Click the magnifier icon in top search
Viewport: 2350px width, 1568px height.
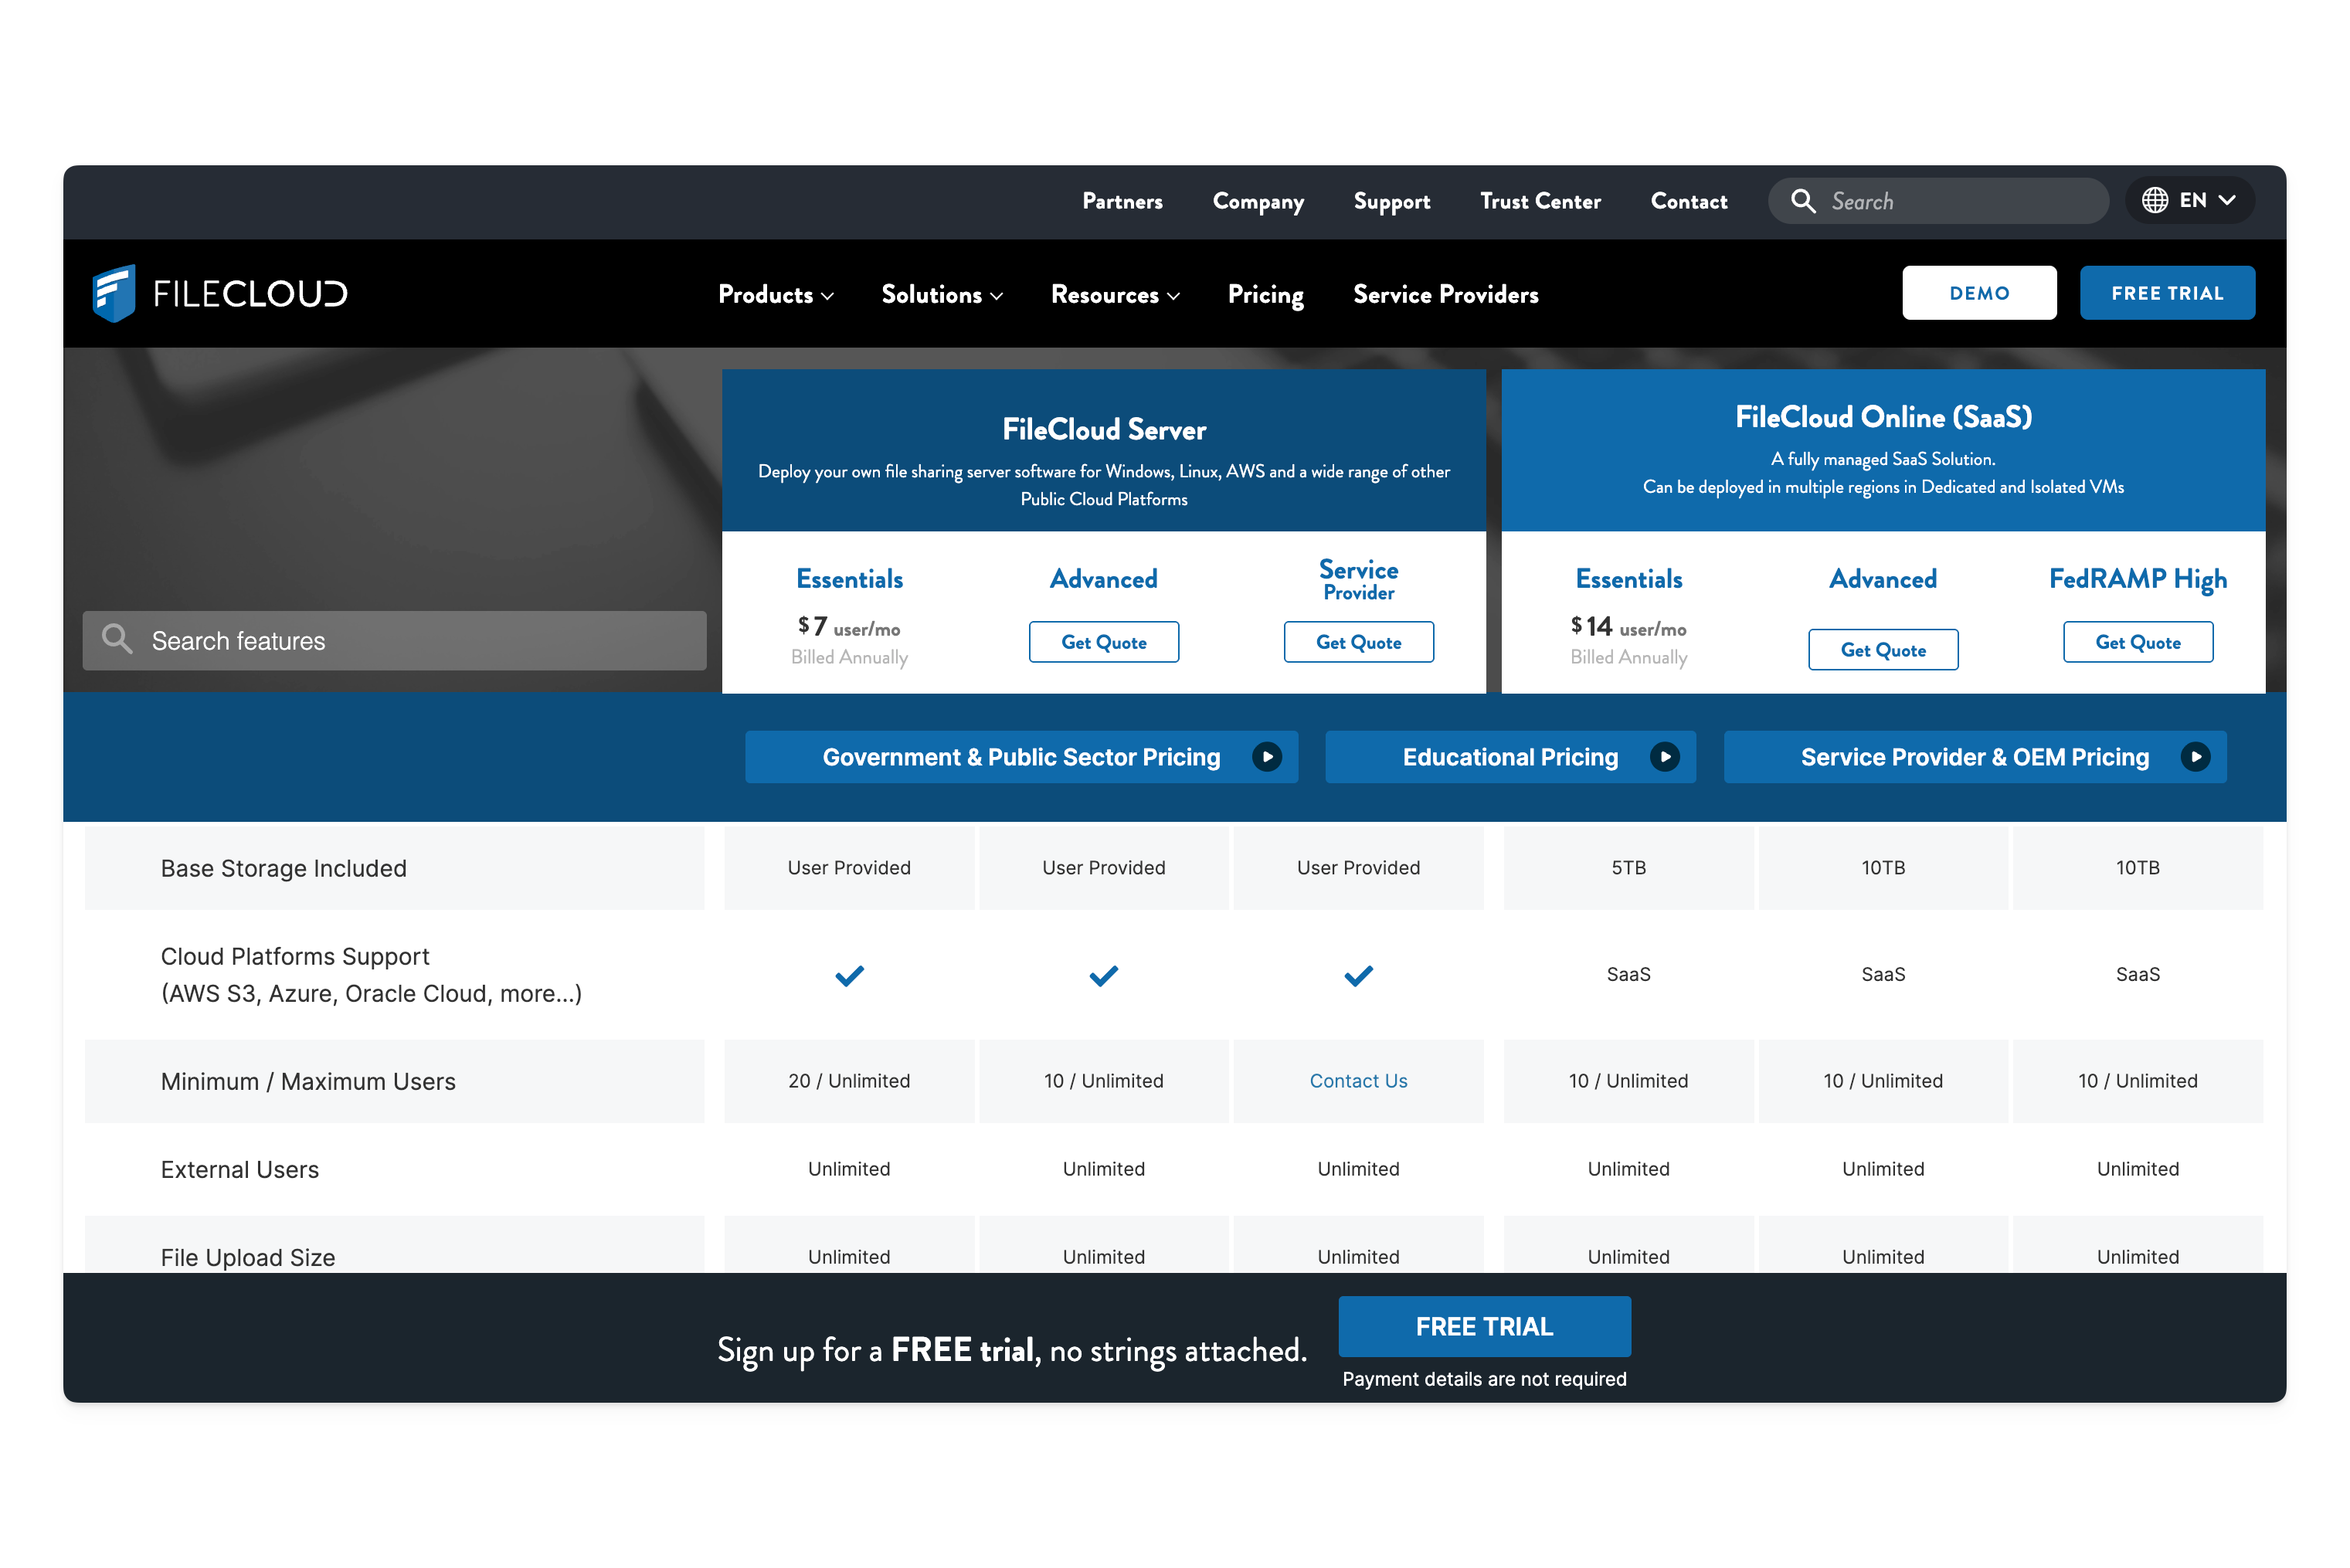pos(1802,201)
